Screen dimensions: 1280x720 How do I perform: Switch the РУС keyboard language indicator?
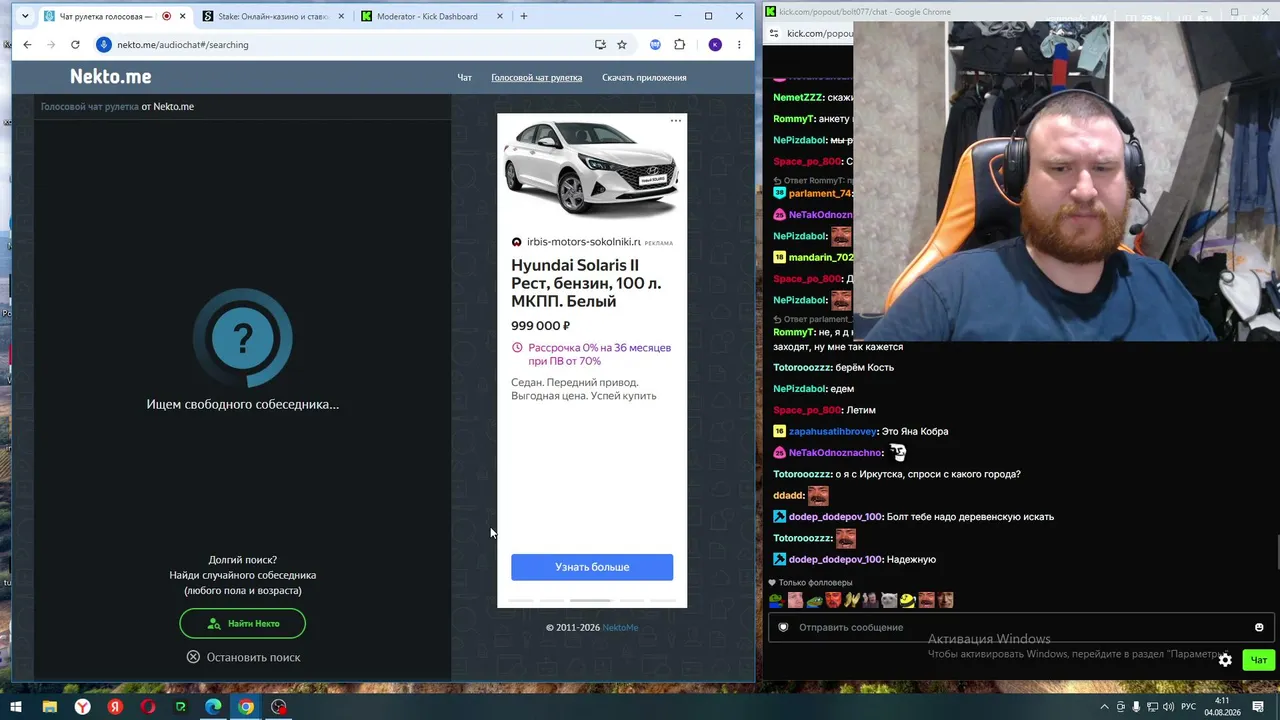coord(1189,707)
